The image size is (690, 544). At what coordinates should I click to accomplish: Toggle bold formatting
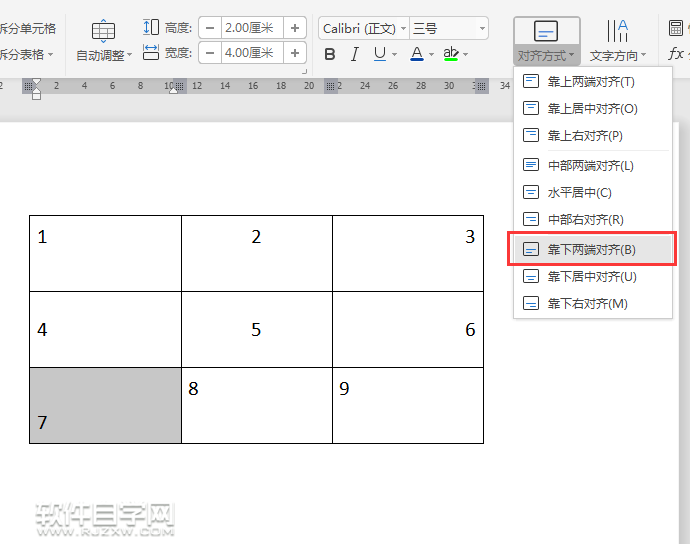click(330, 54)
